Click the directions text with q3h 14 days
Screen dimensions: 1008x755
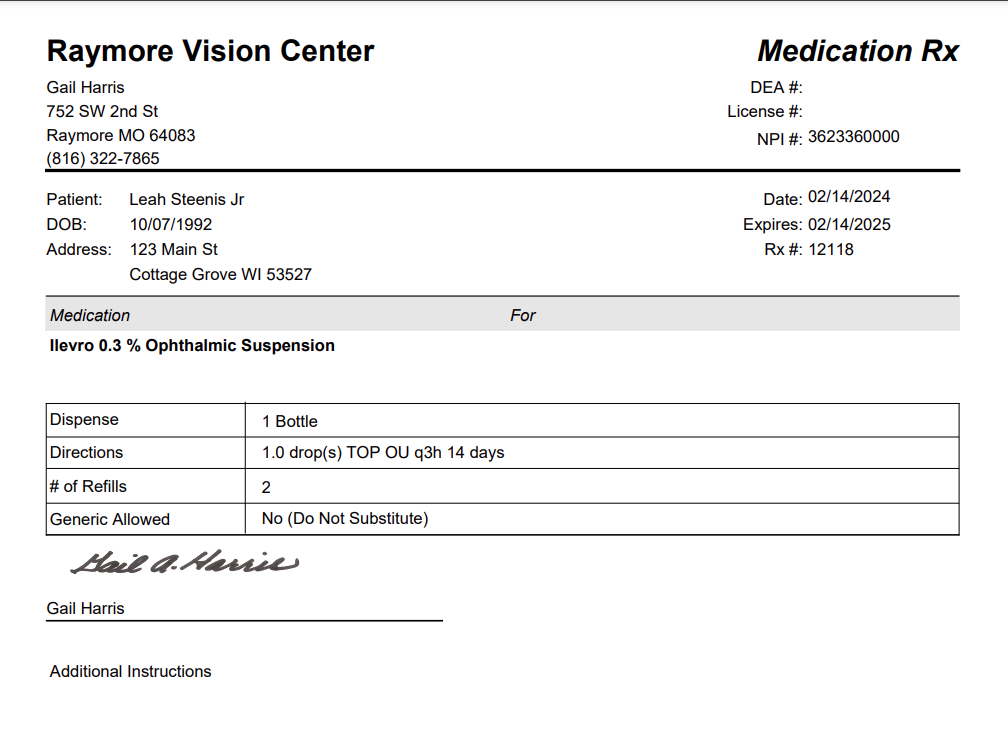(x=383, y=453)
